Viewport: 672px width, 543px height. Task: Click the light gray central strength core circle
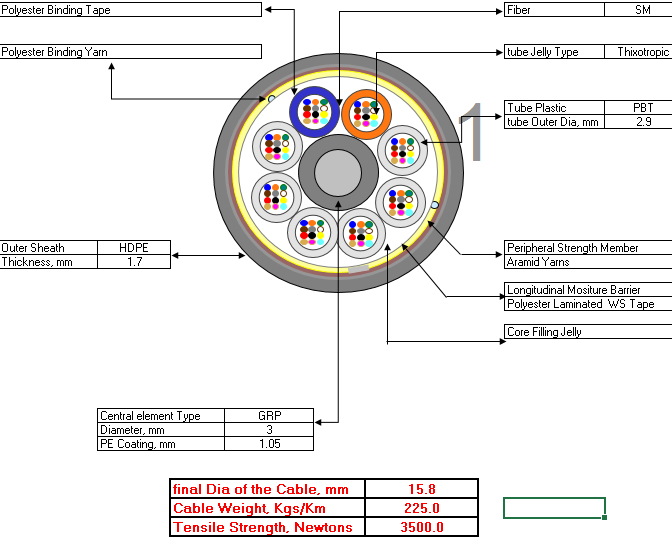pos(338,172)
